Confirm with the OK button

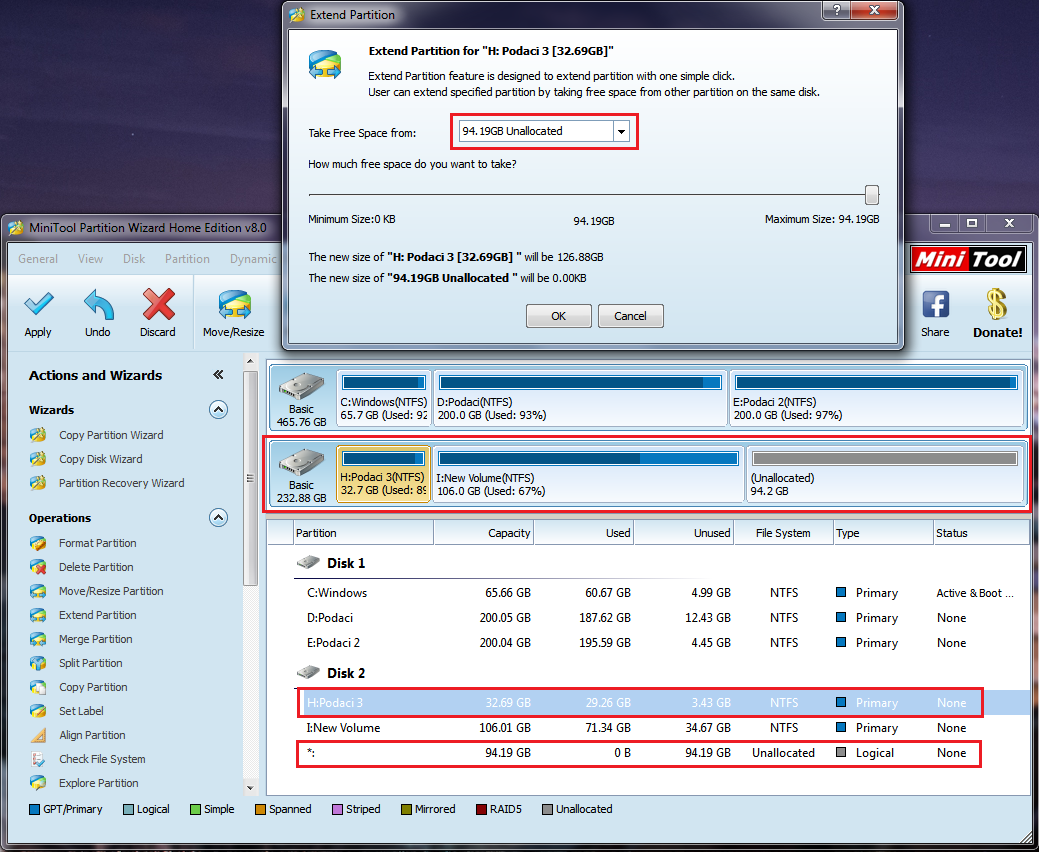559,316
